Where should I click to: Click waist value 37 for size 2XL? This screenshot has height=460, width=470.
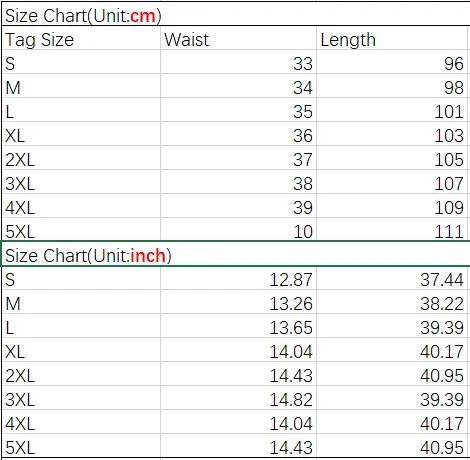pyautogui.click(x=238, y=158)
